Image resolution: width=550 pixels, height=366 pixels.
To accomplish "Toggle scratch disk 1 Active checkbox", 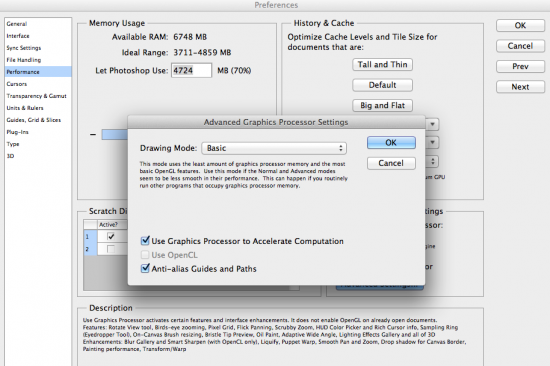I will [111, 237].
